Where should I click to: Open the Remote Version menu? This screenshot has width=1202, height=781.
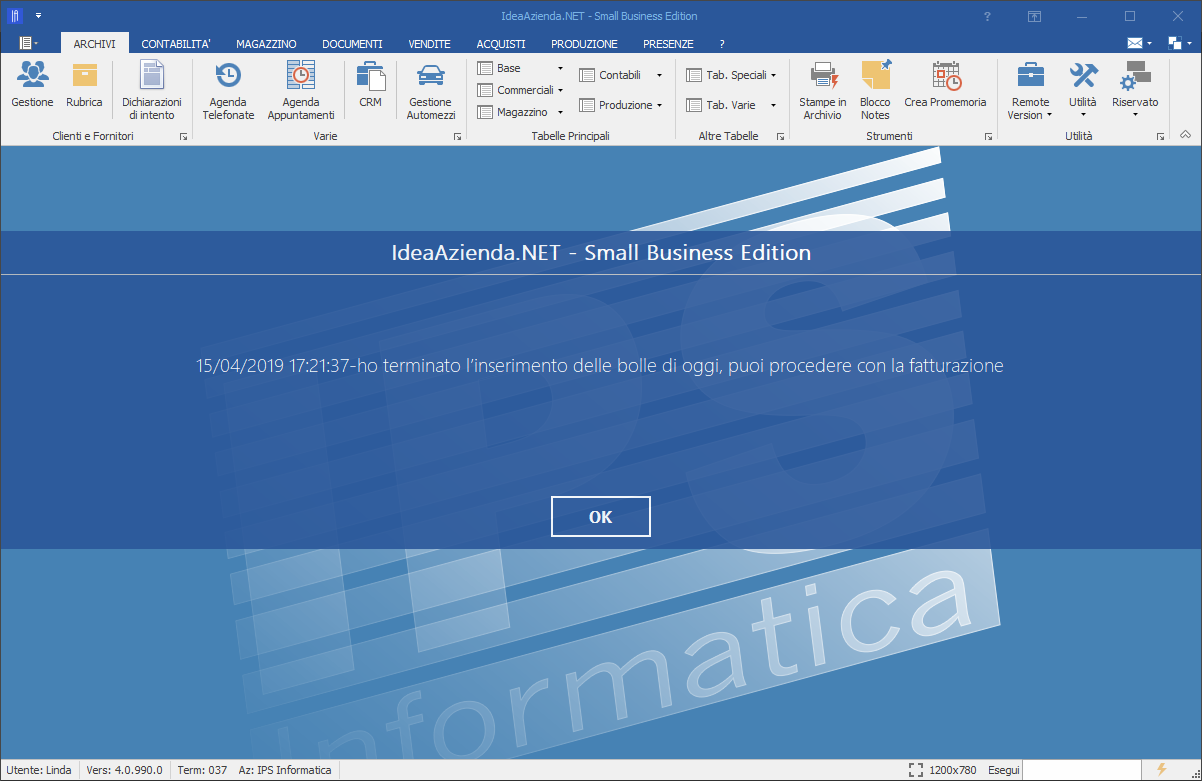tap(1030, 91)
